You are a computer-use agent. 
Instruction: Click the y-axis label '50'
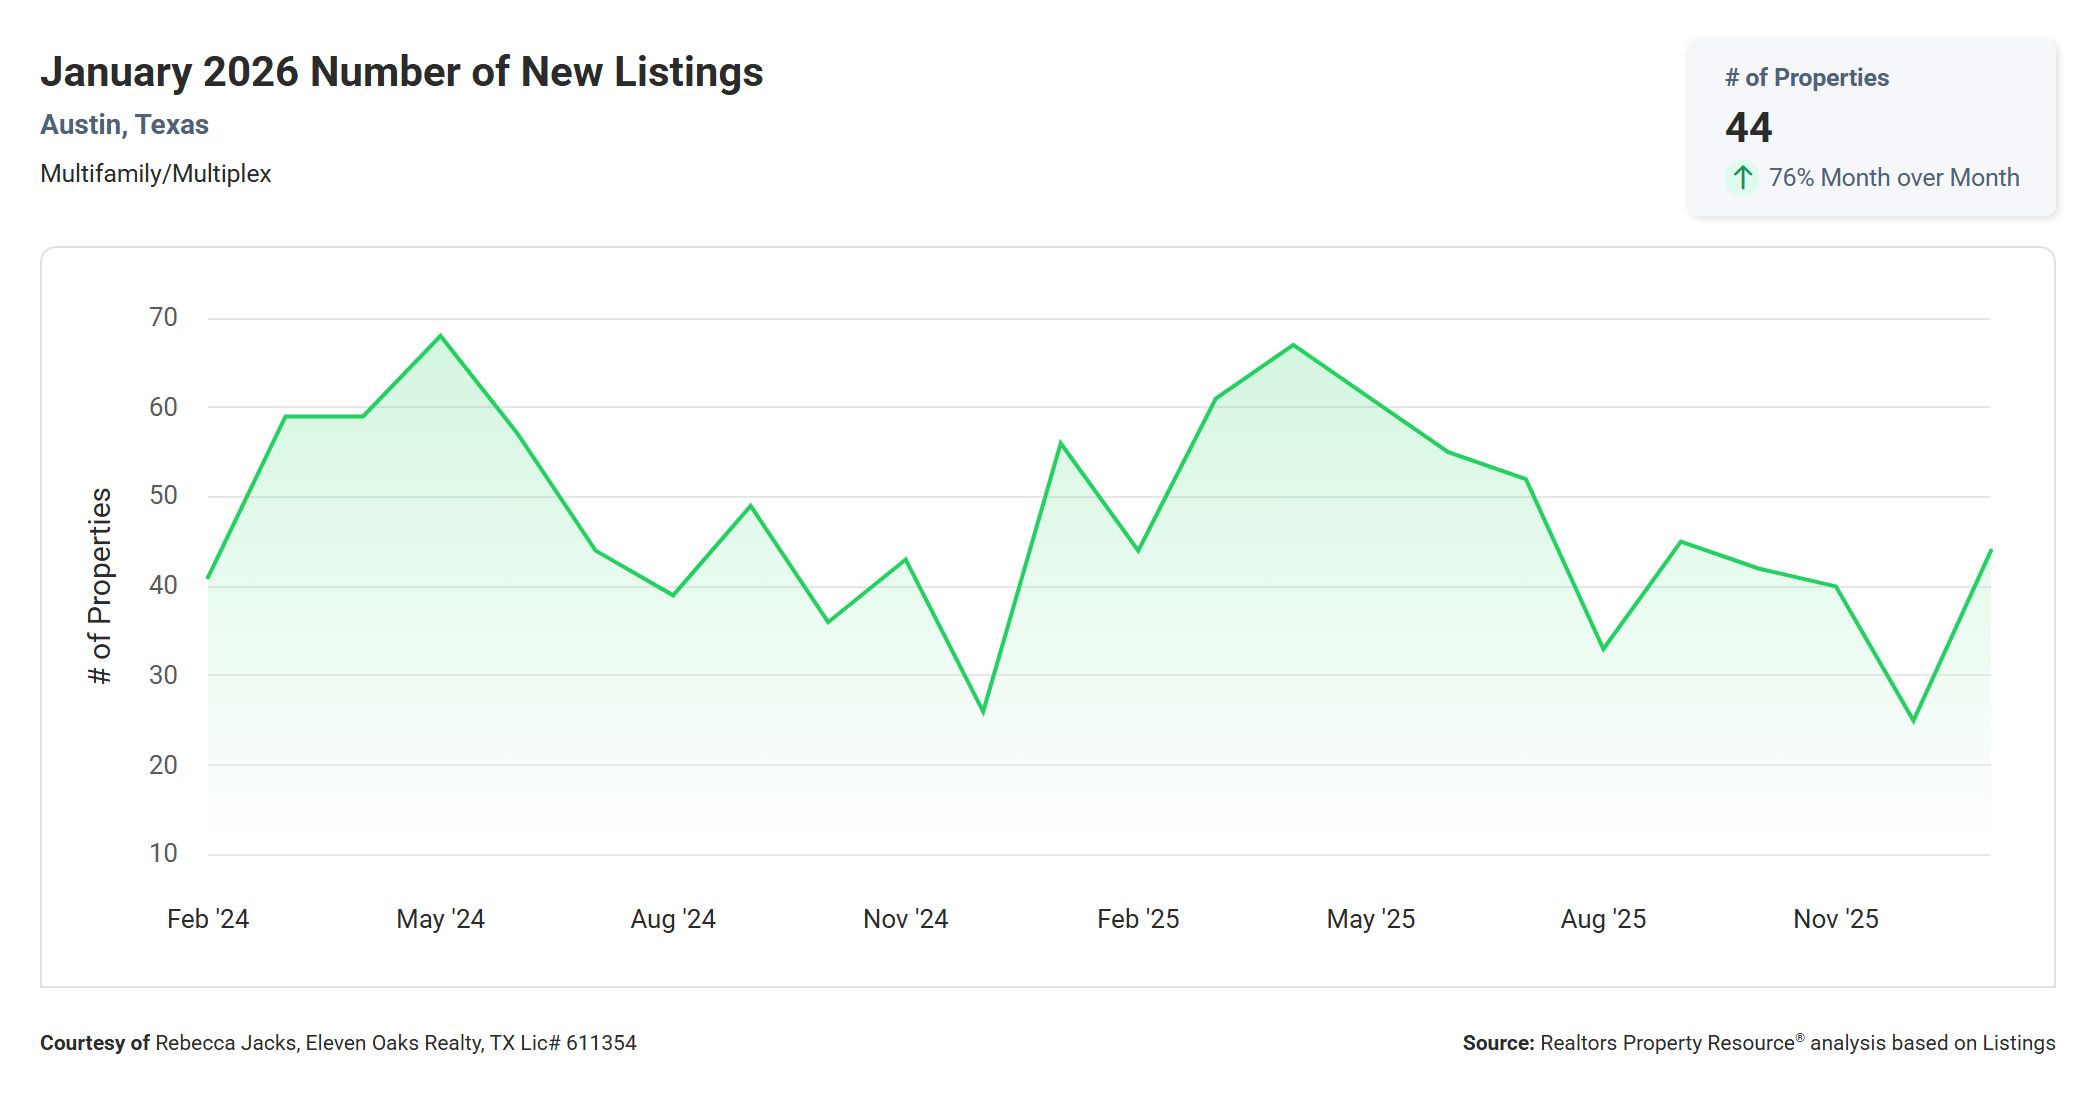(163, 496)
